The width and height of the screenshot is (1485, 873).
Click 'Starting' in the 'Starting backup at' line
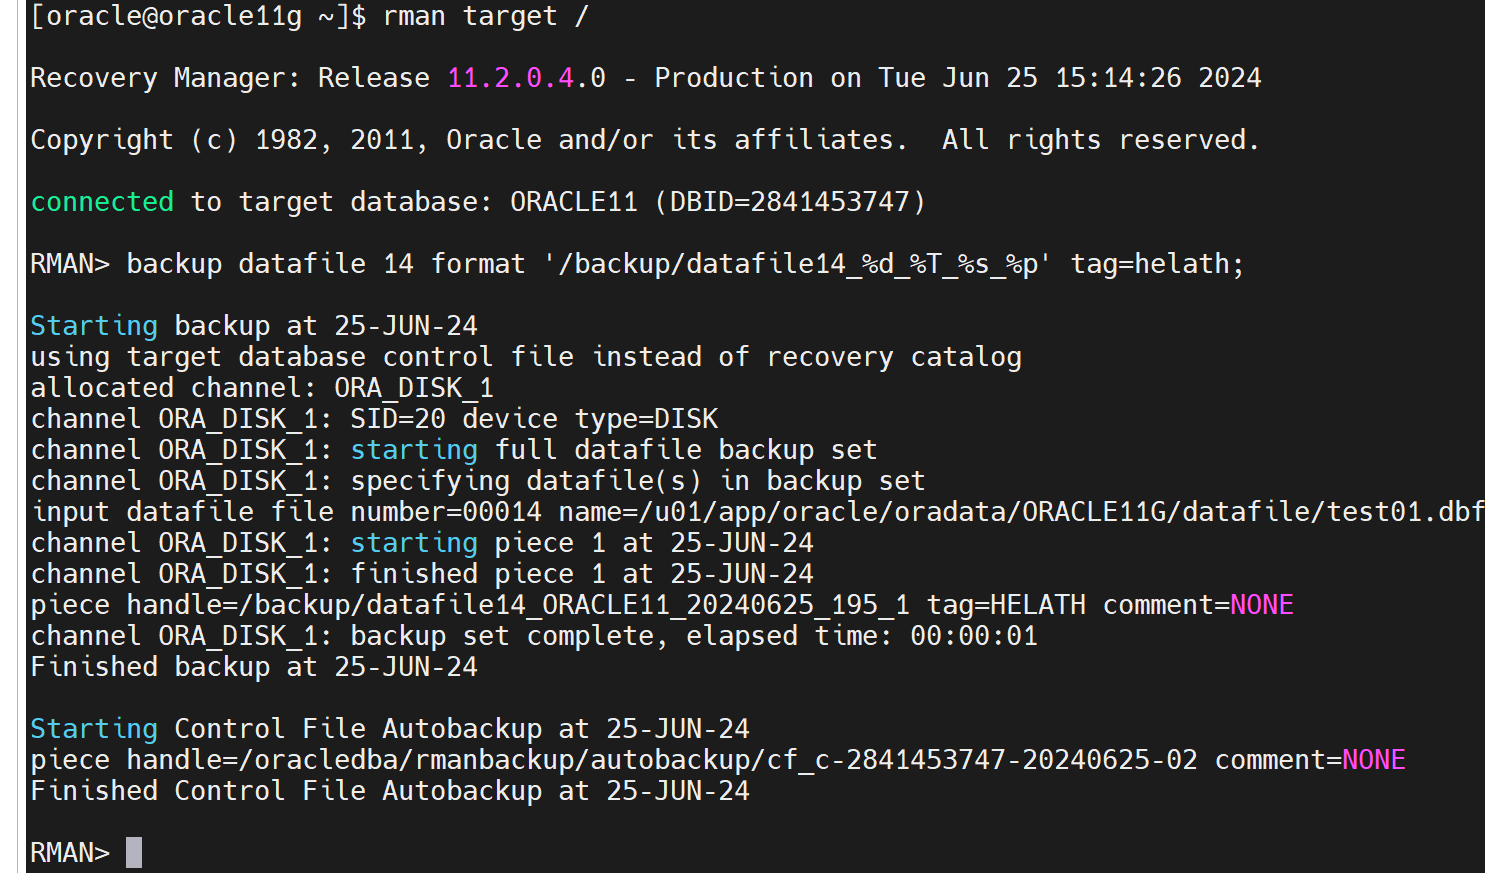[x=94, y=326]
